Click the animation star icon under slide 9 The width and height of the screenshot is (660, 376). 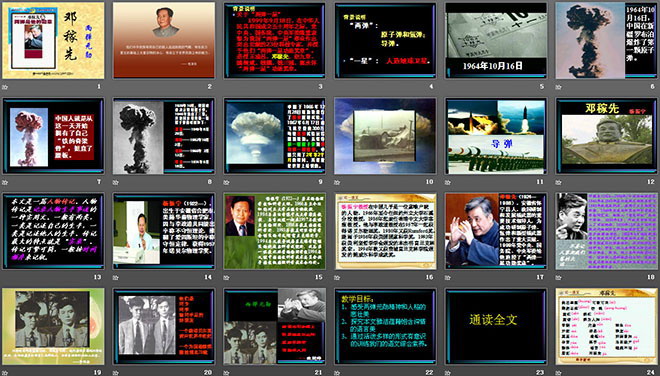tap(226, 182)
